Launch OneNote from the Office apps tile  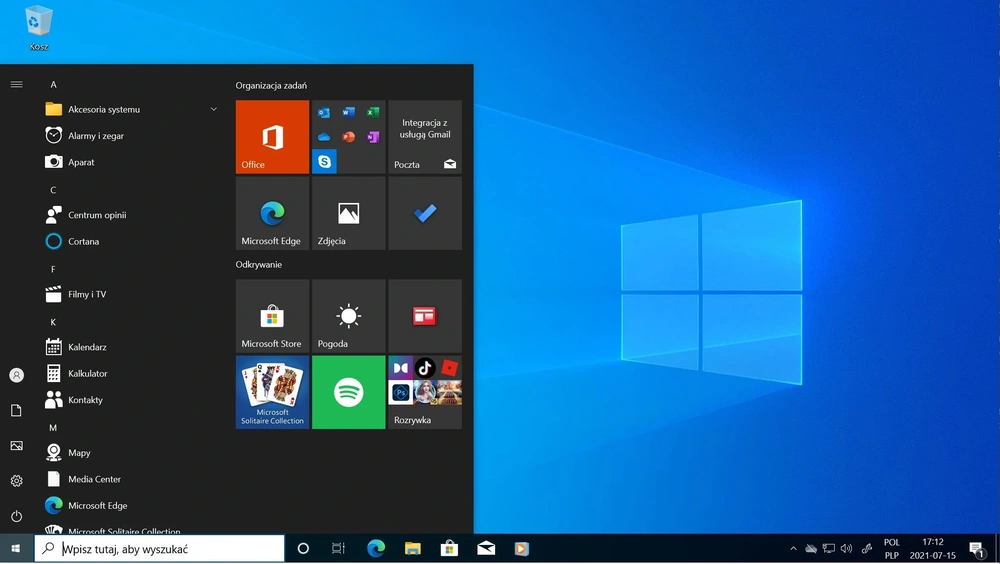pyautogui.click(x=373, y=137)
